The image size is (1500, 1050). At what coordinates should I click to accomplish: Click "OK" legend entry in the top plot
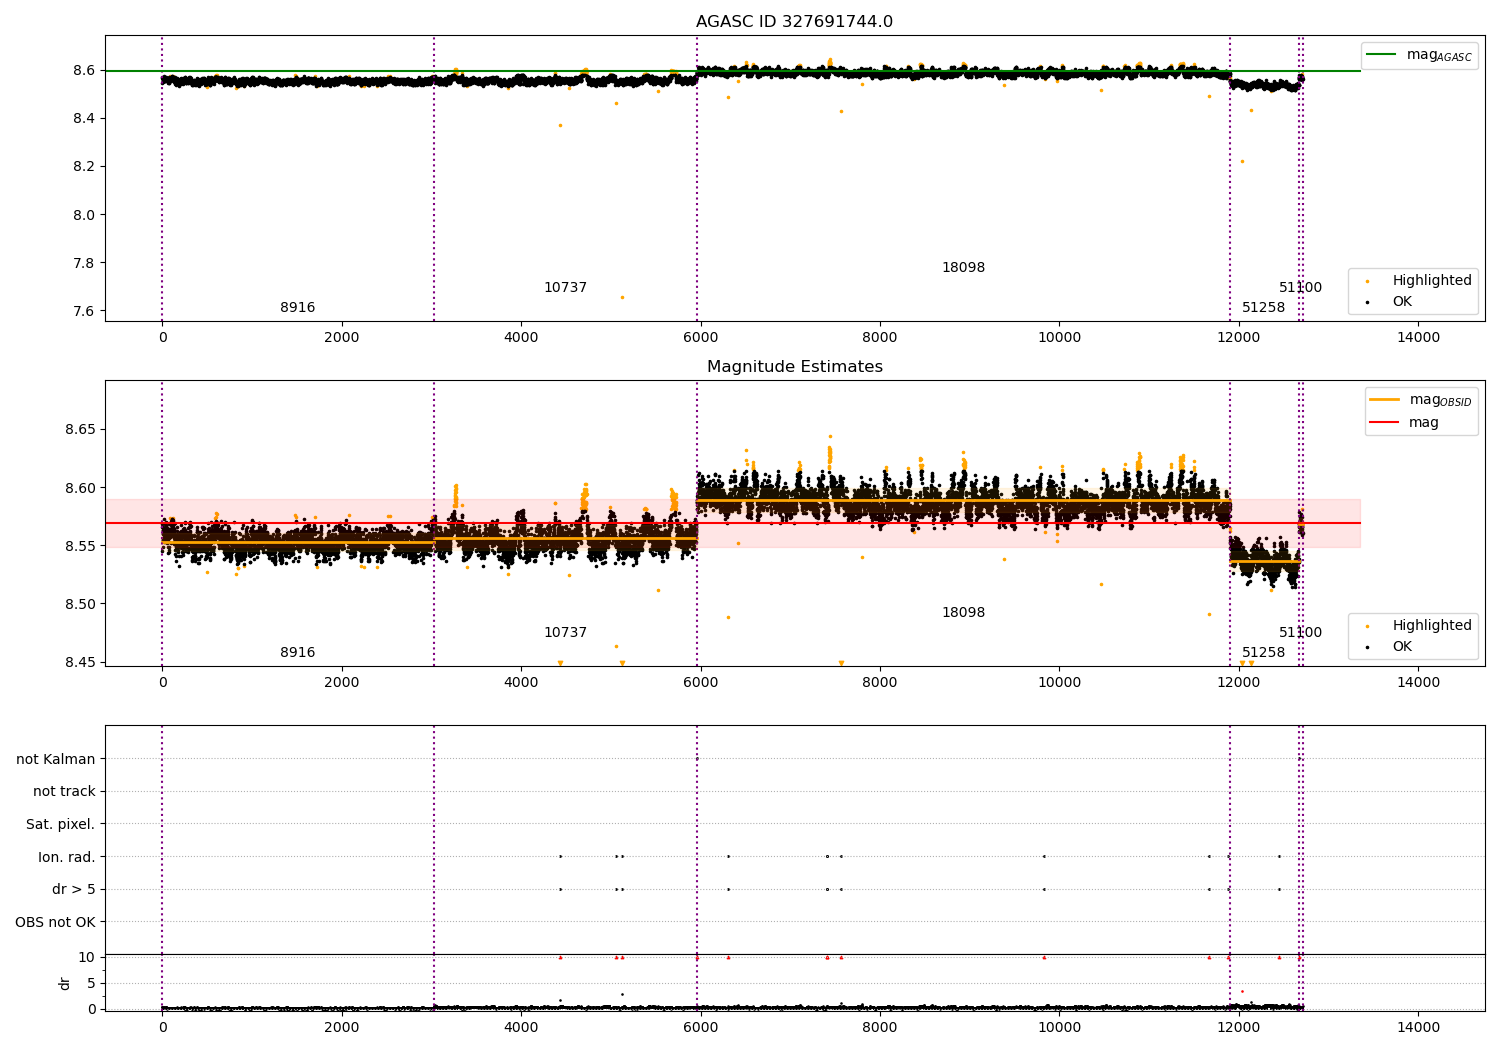(1390, 301)
